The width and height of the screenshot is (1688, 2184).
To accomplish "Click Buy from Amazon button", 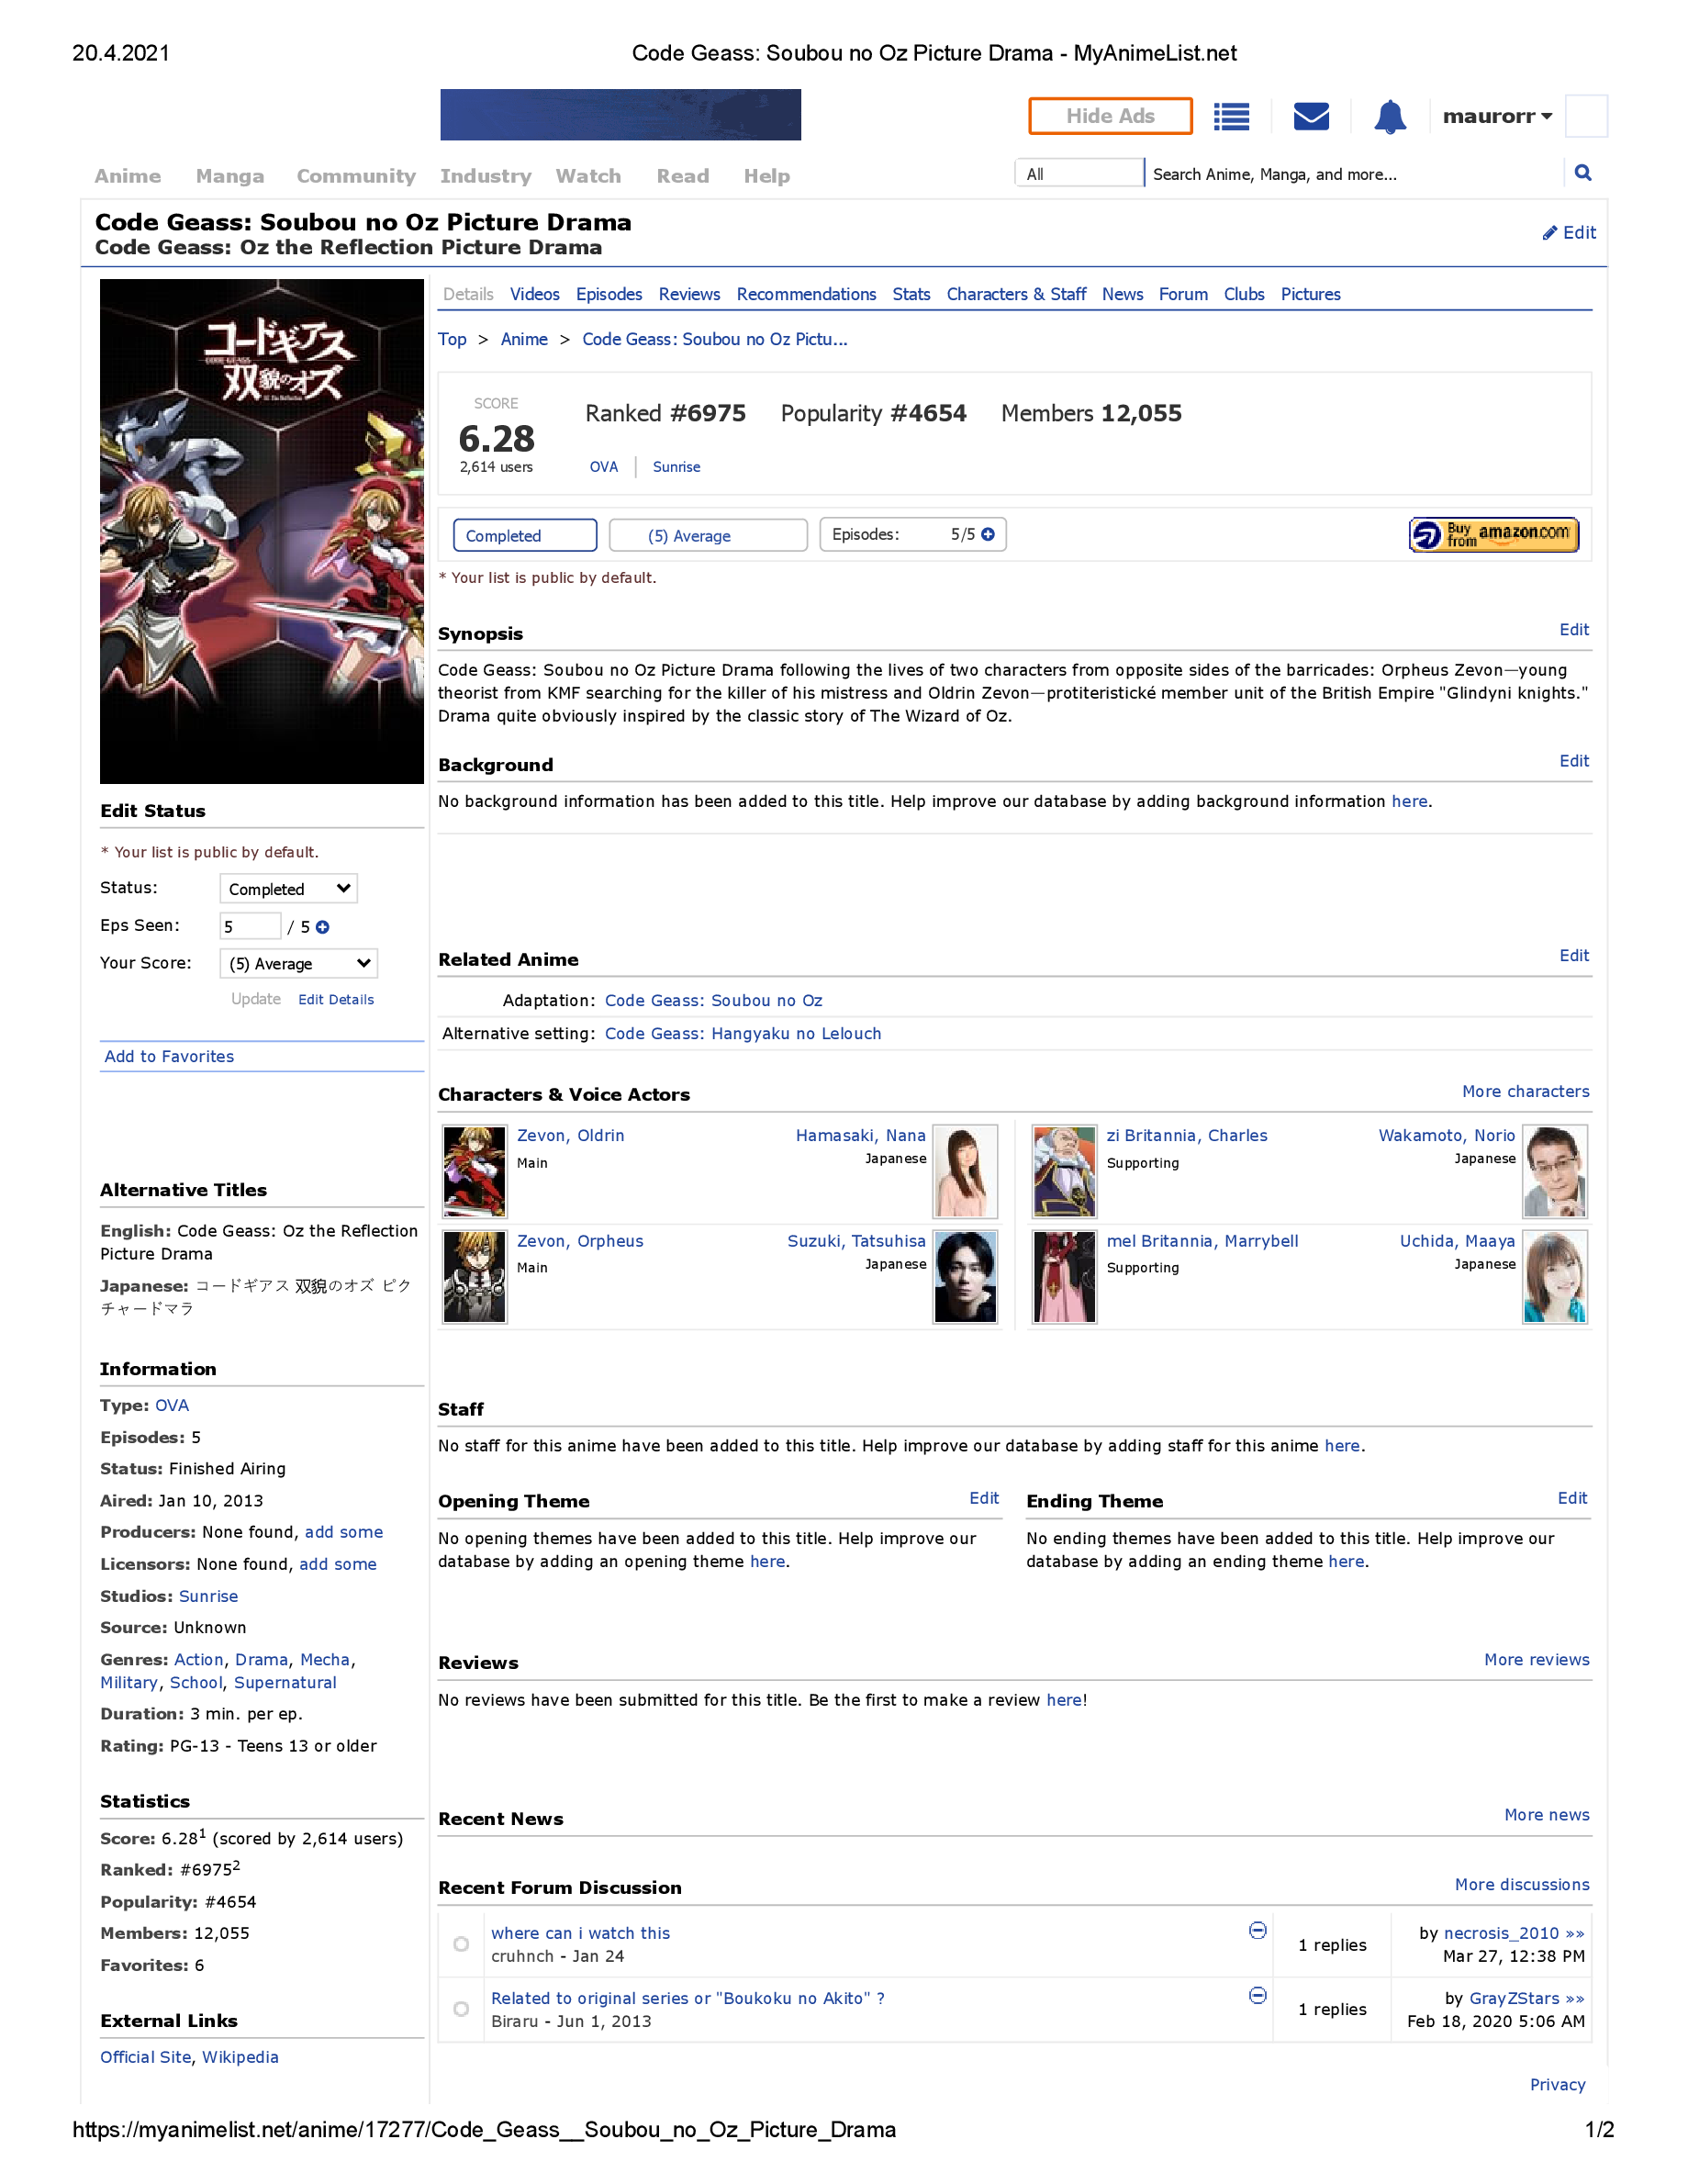I will pyautogui.click(x=1494, y=535).
